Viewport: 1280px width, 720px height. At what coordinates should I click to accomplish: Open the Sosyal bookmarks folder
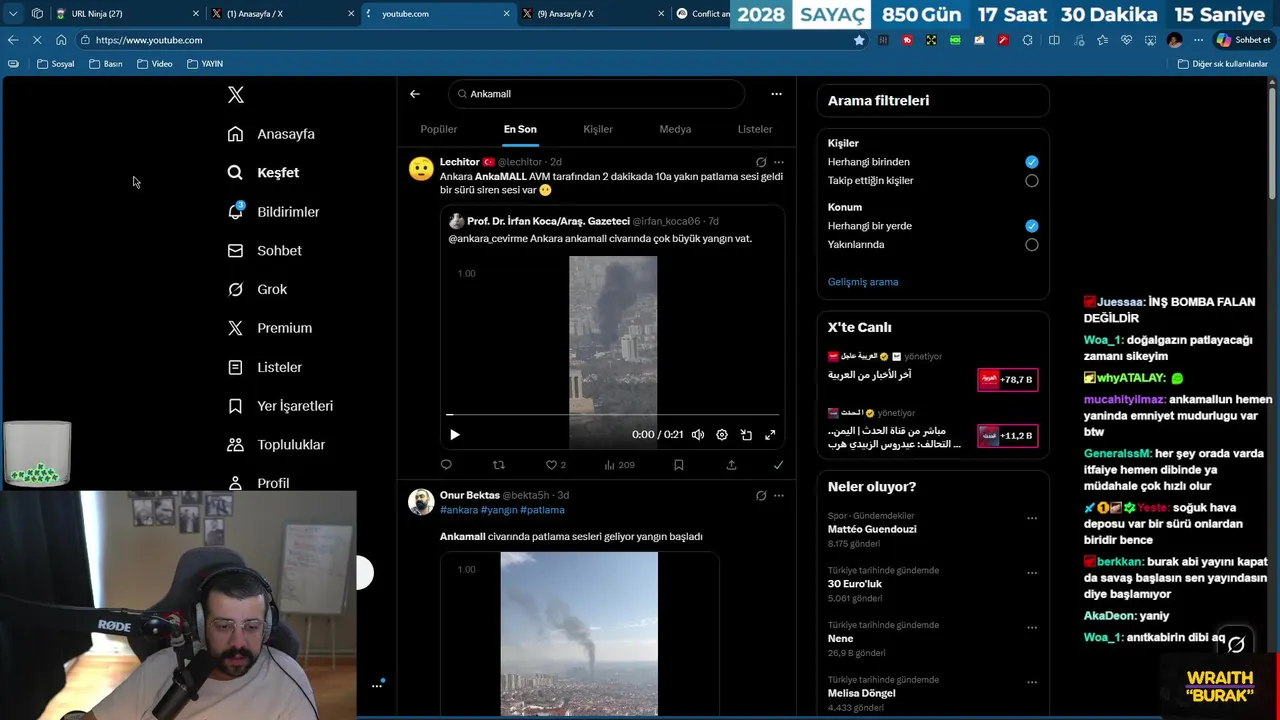(56, 64)
